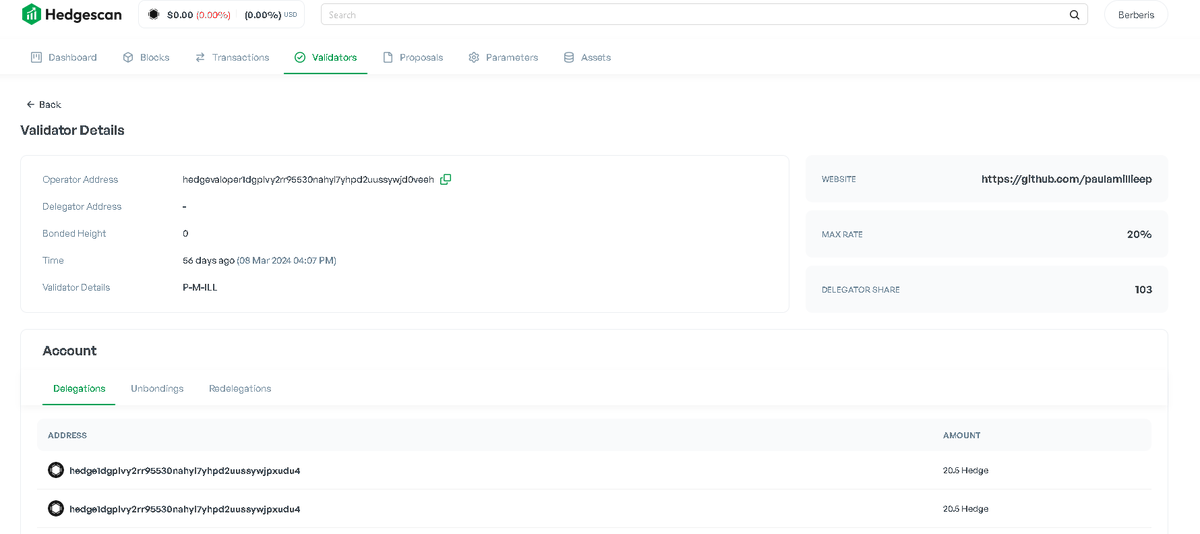Click the operator address hedgevaloper text

(308, 179)
